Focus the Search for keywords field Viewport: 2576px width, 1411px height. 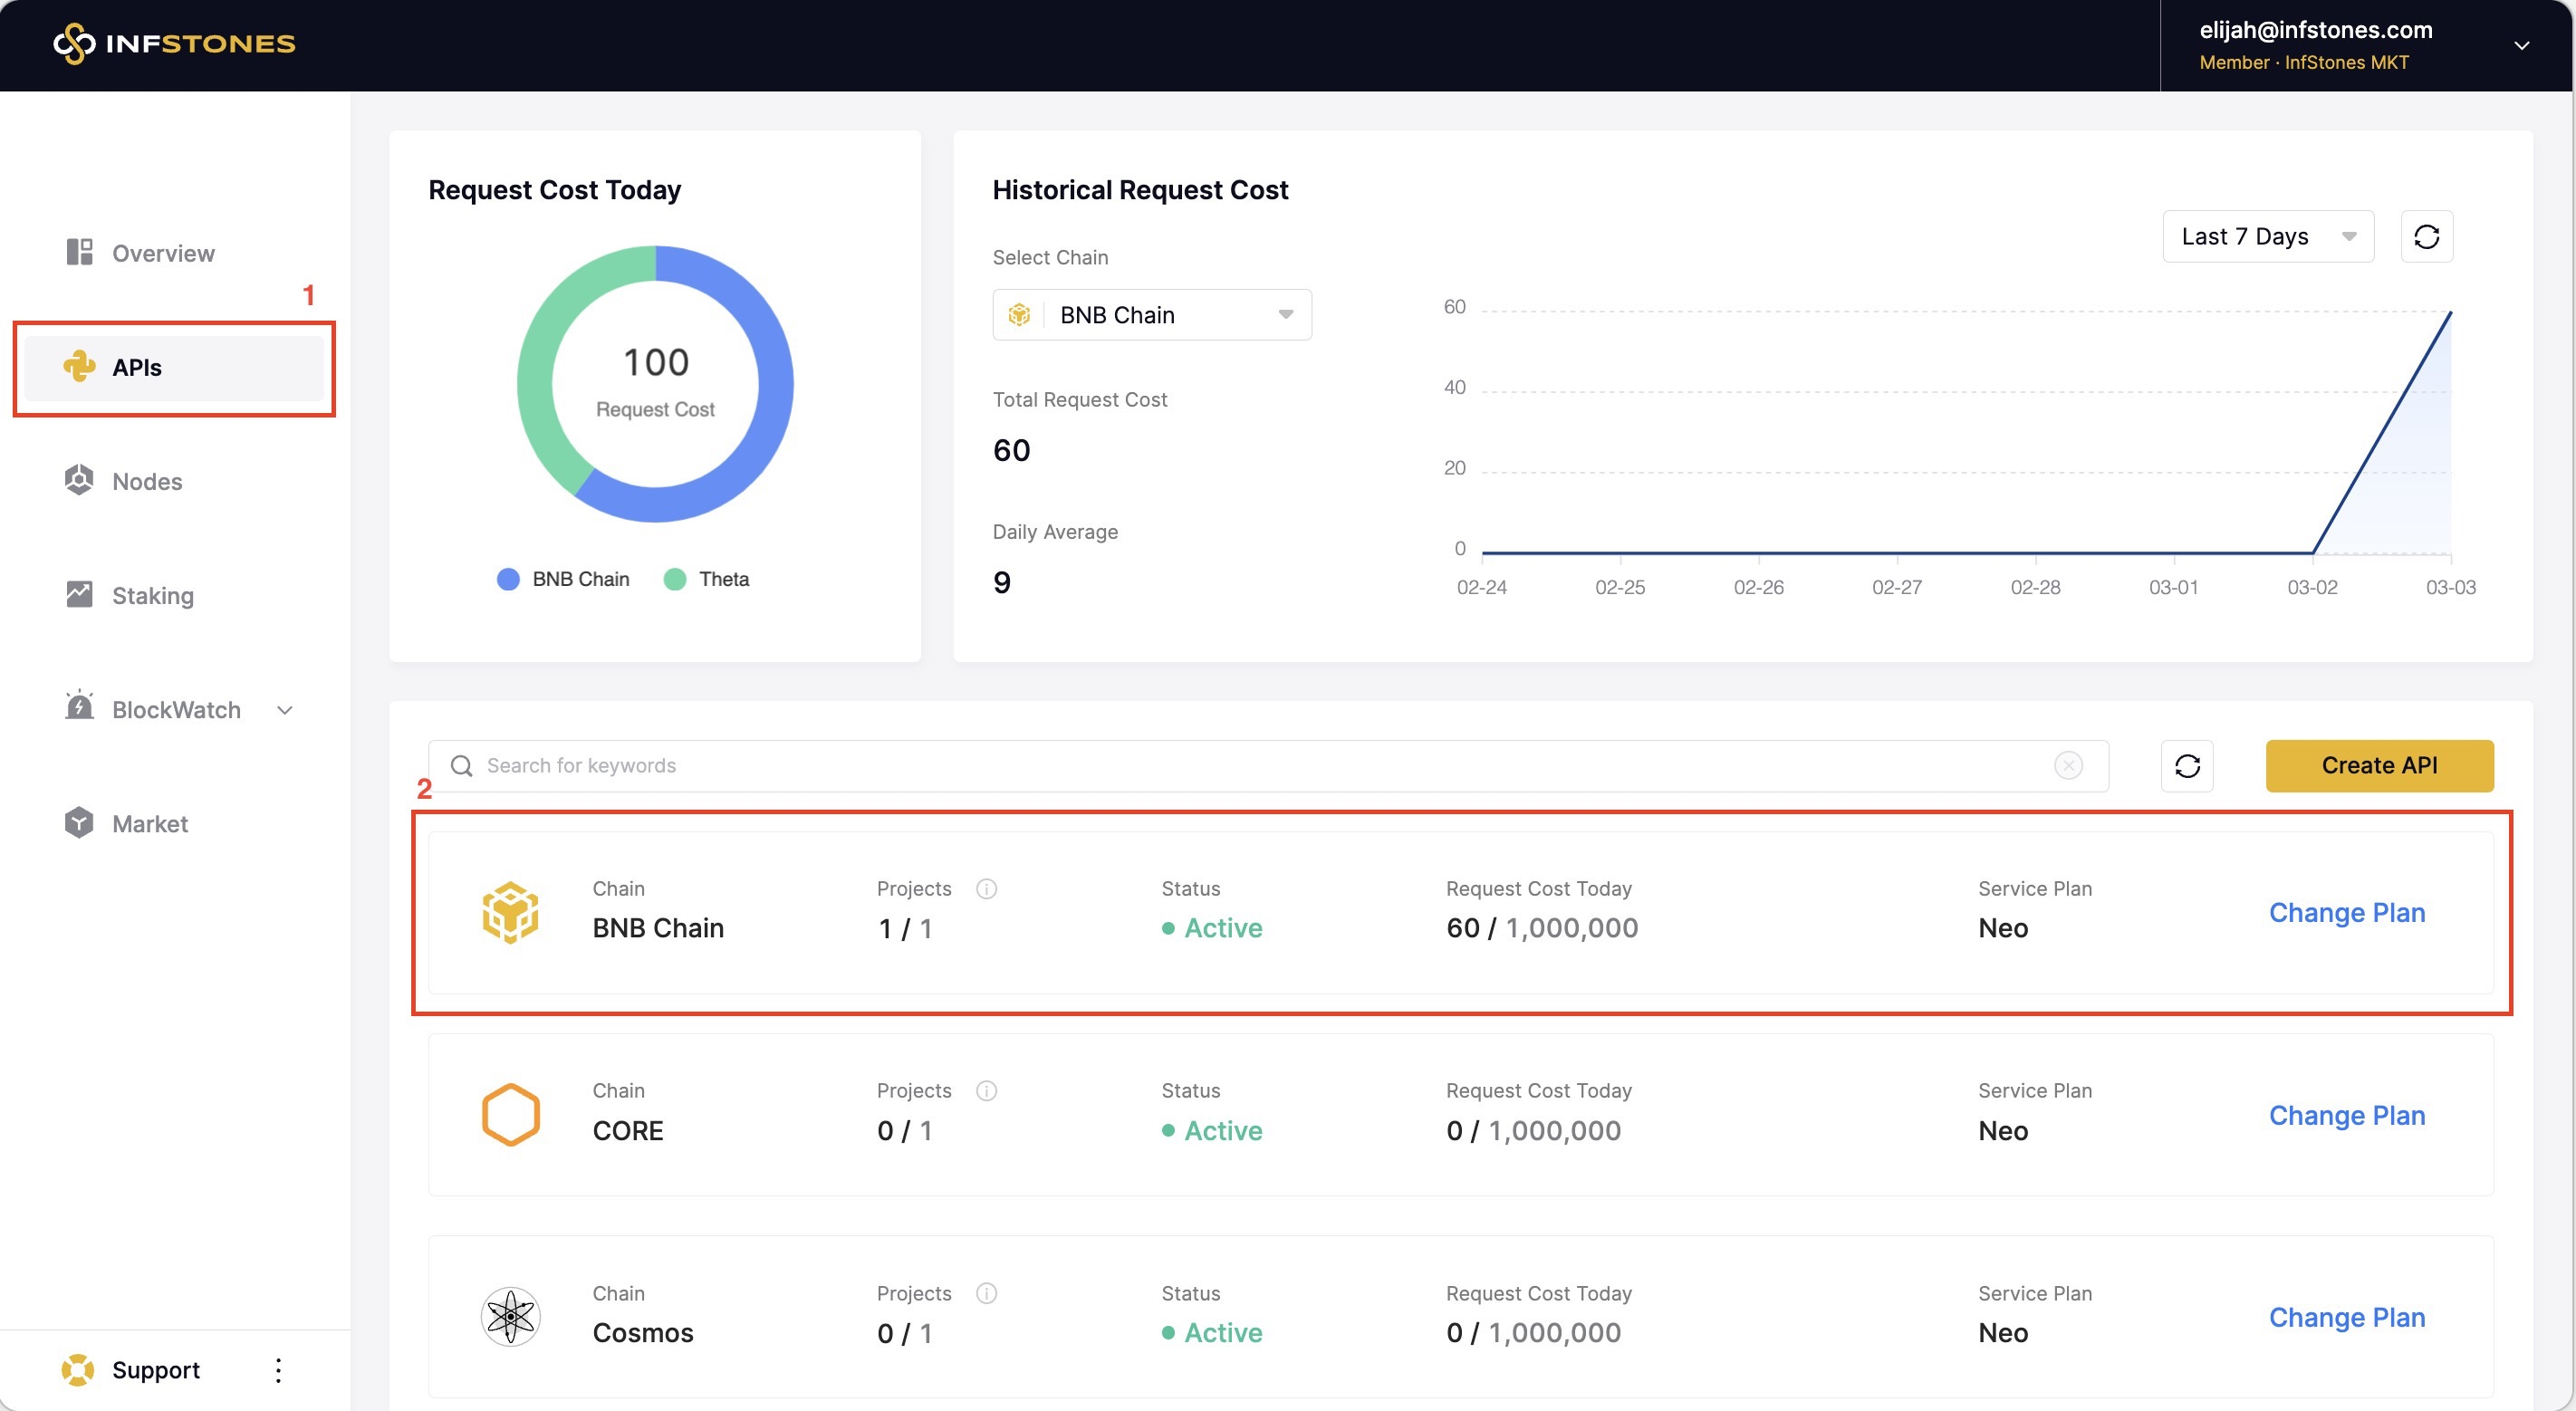1250,765
